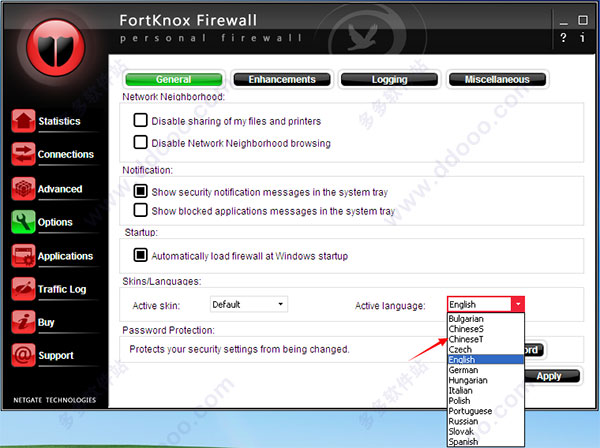Choose Czech from language list
Viewport: 600px width, 448px height.
coord(486,350)
